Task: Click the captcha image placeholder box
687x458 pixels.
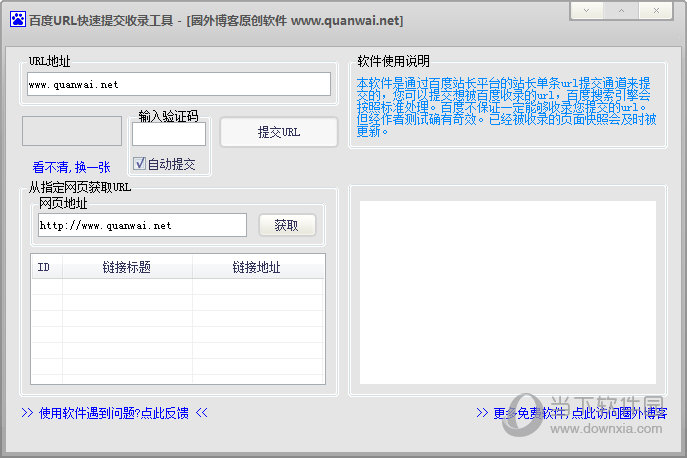Action: click(72, 131)
